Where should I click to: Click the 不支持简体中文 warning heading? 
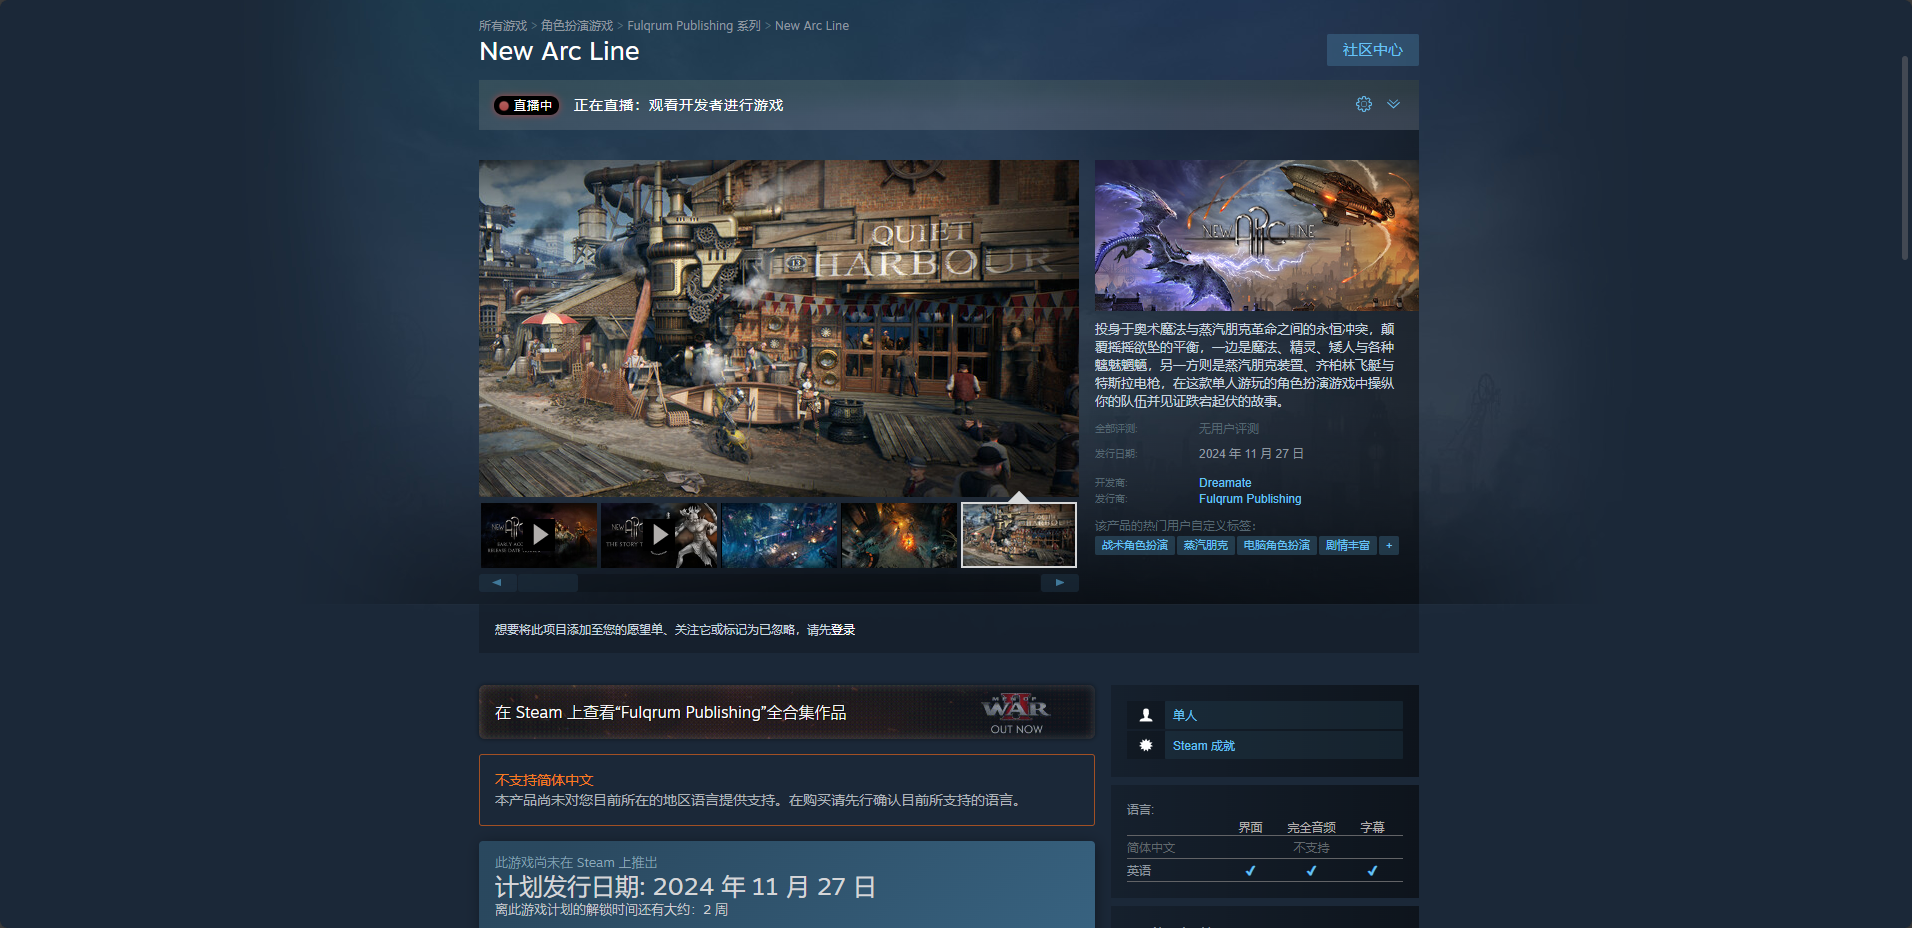544,780
